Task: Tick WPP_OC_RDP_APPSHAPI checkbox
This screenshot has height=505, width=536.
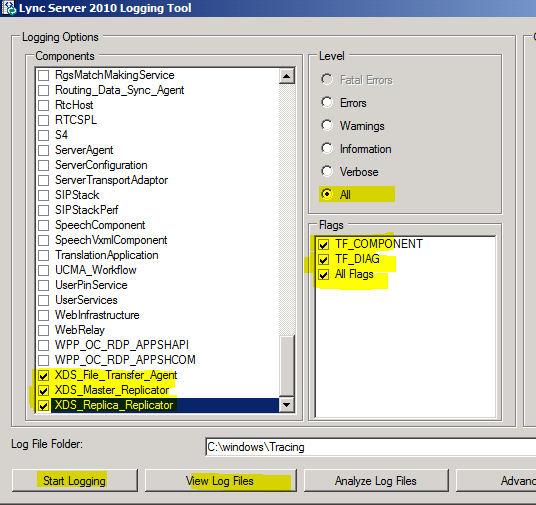Action: coord(43,345)
